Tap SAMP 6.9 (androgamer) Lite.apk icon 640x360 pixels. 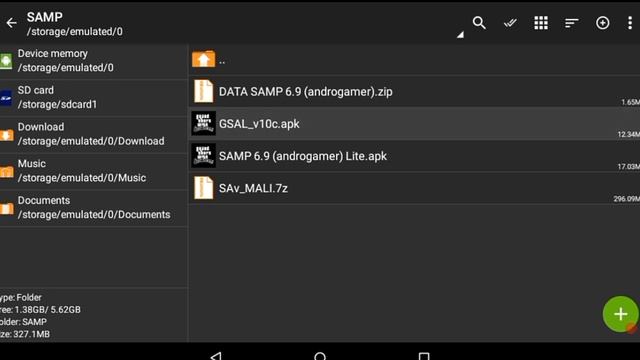click(x=203, y=156)
